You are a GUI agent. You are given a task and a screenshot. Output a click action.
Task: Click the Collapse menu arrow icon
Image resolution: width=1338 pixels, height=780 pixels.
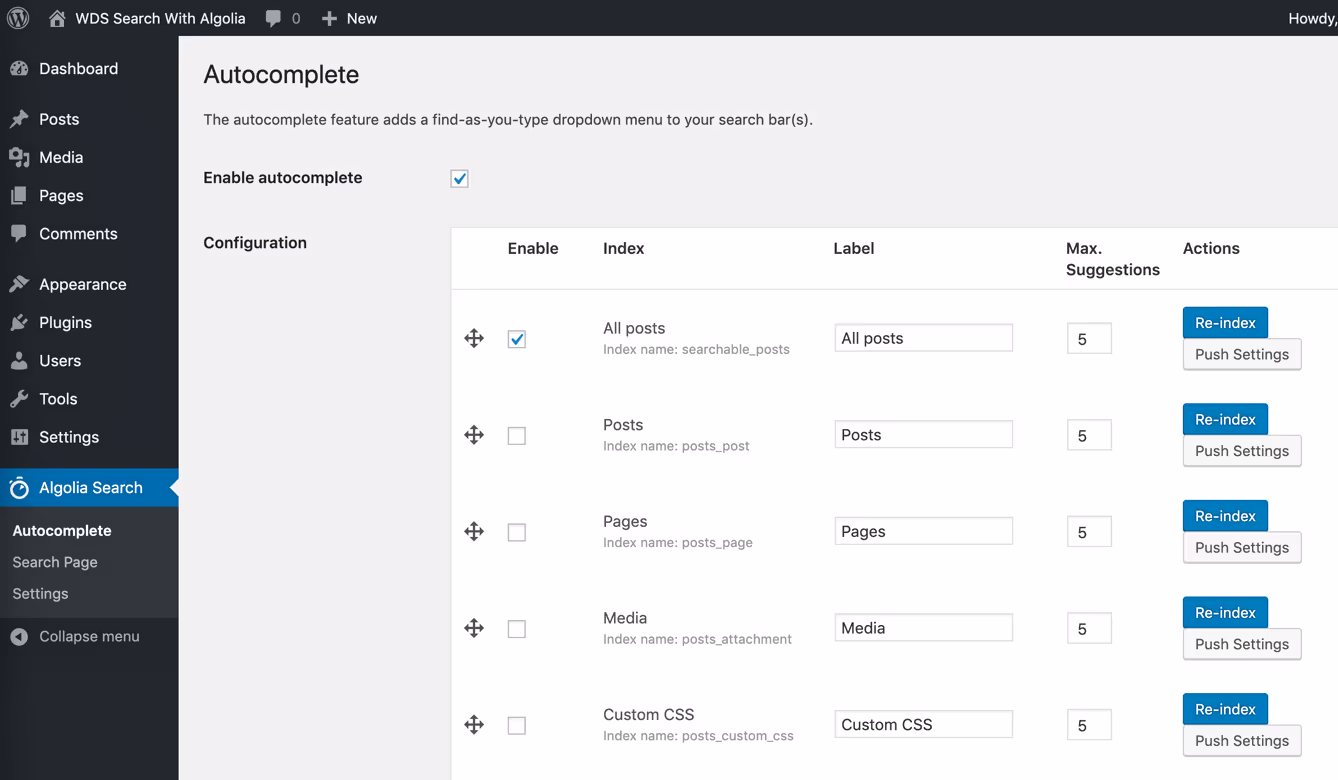(19, 637)
